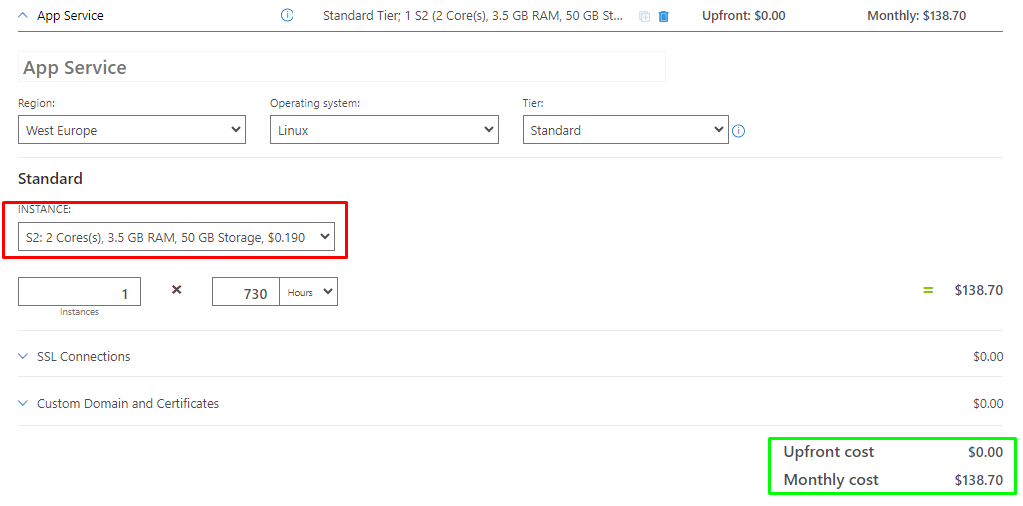Open the Region dropdown showing West Europe
1023x506 pixels.
132,130
